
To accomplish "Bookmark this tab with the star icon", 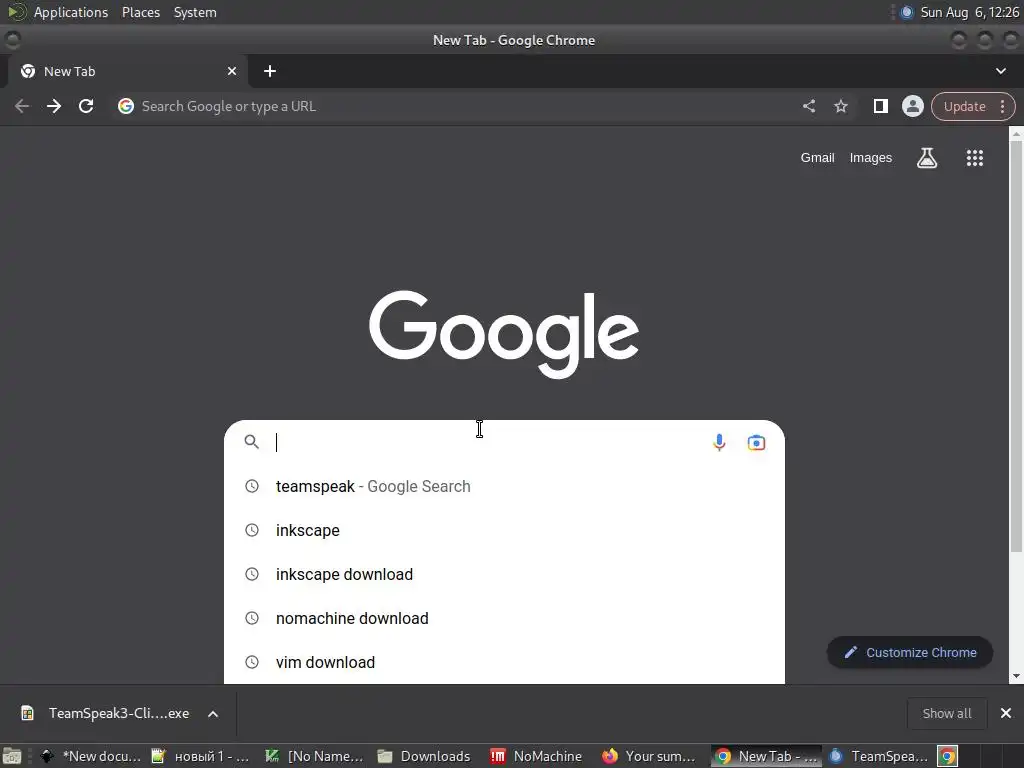I will click(841, 106).
